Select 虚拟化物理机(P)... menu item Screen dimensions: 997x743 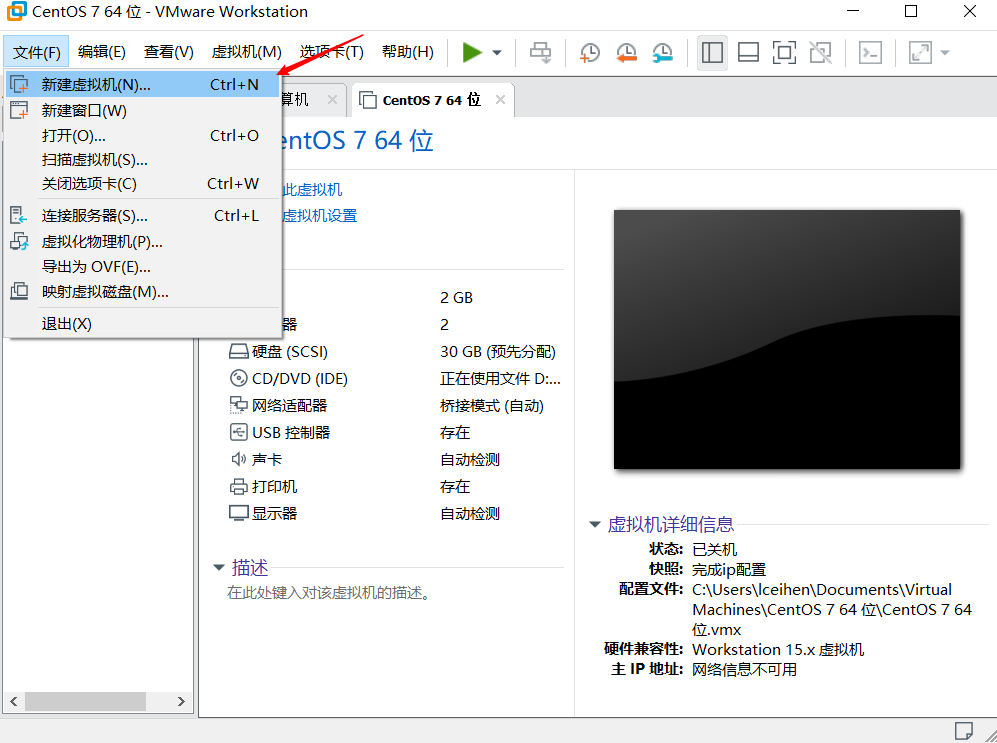point(144,242)
